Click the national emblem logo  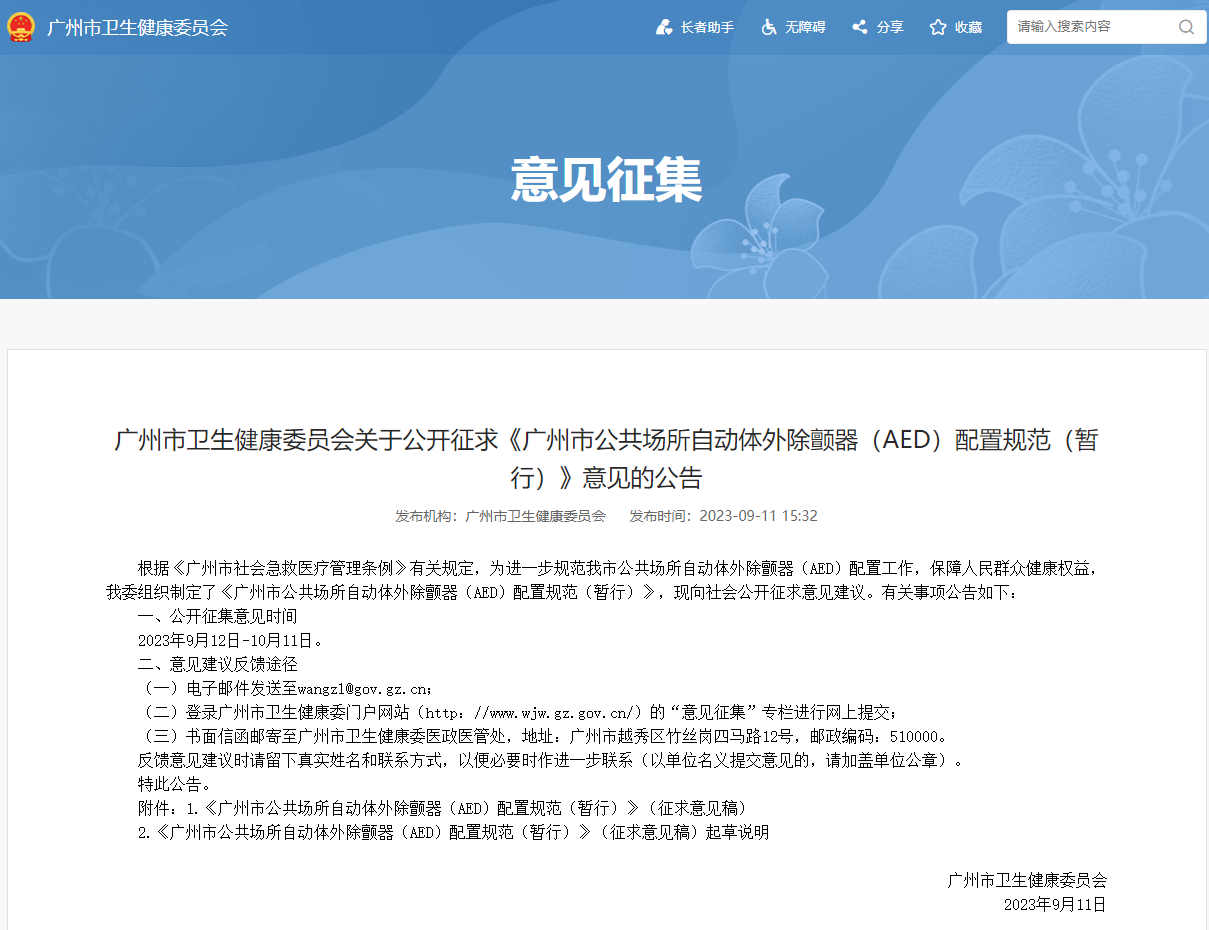tap(20, 27)
